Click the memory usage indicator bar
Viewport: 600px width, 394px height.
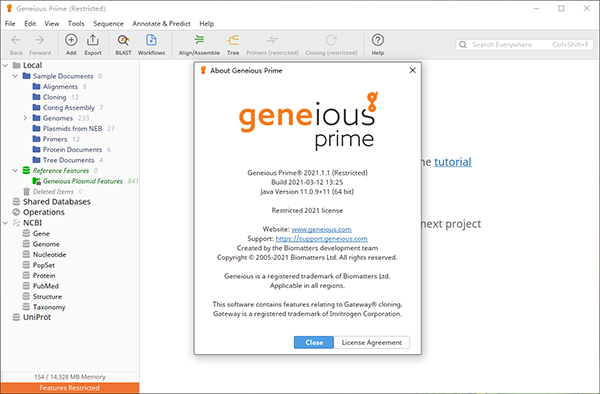70,377
